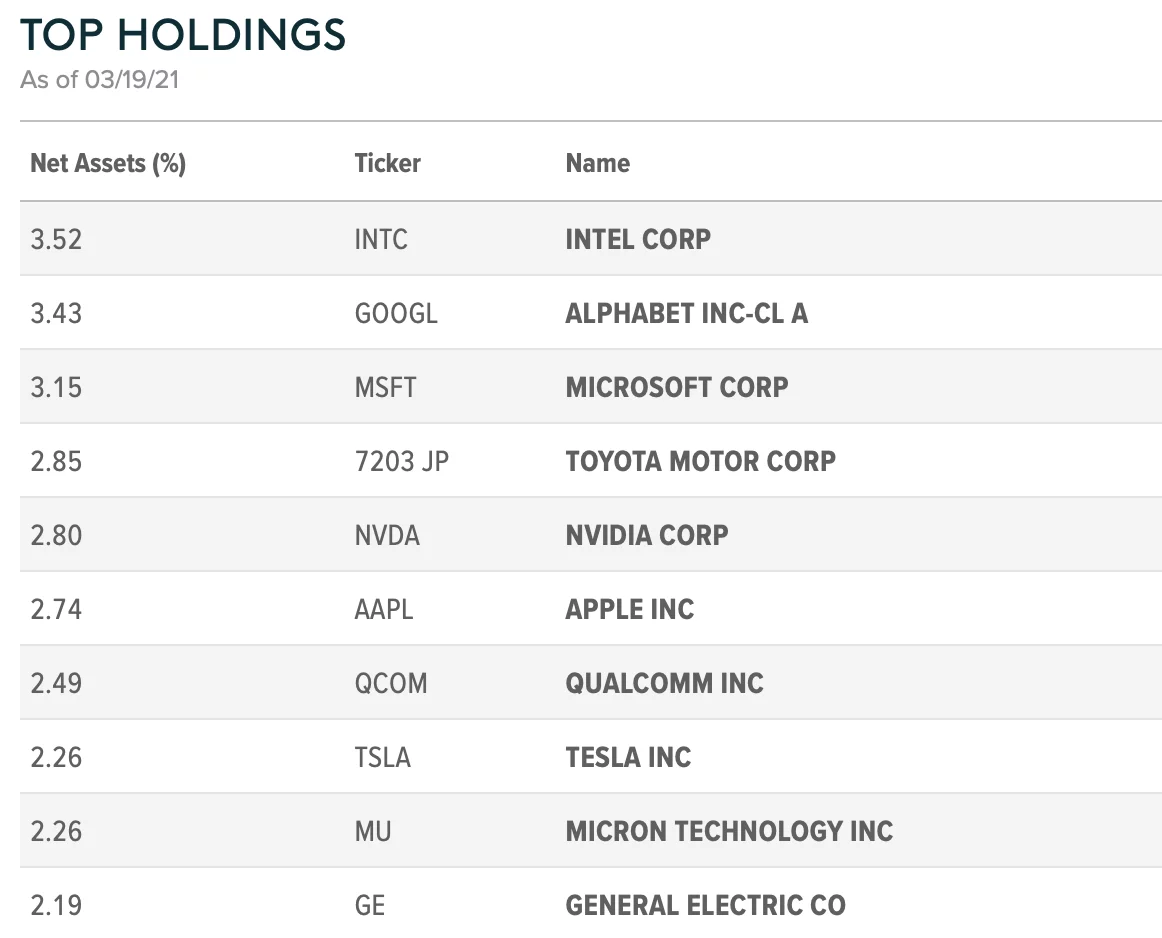
Task: Click the 3.52 net assets value
Action: click(56, 239)
